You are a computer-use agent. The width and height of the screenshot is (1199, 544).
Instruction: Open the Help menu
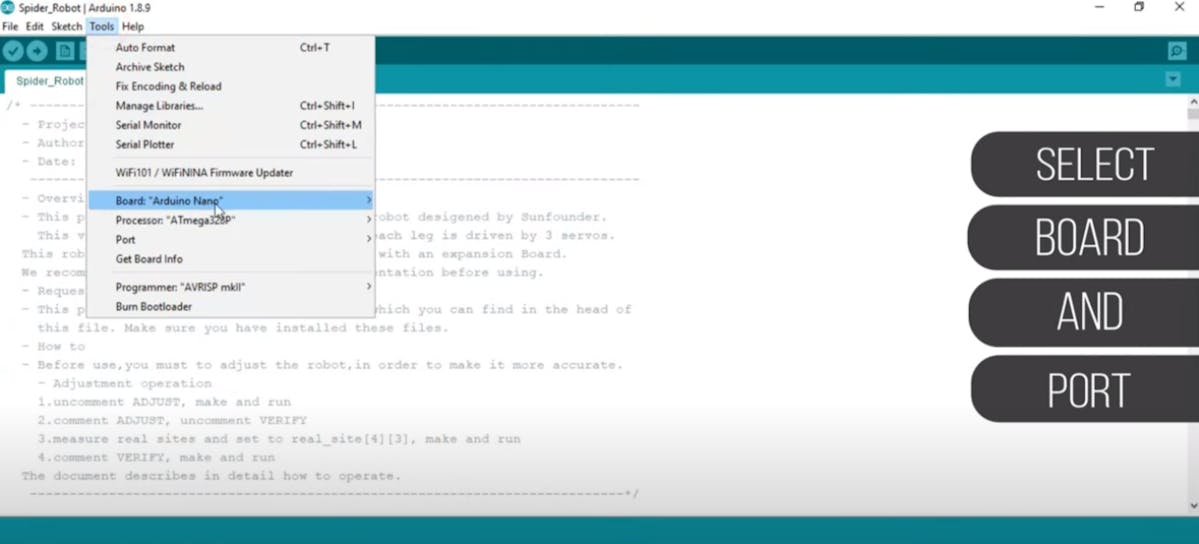pos(132,27)
